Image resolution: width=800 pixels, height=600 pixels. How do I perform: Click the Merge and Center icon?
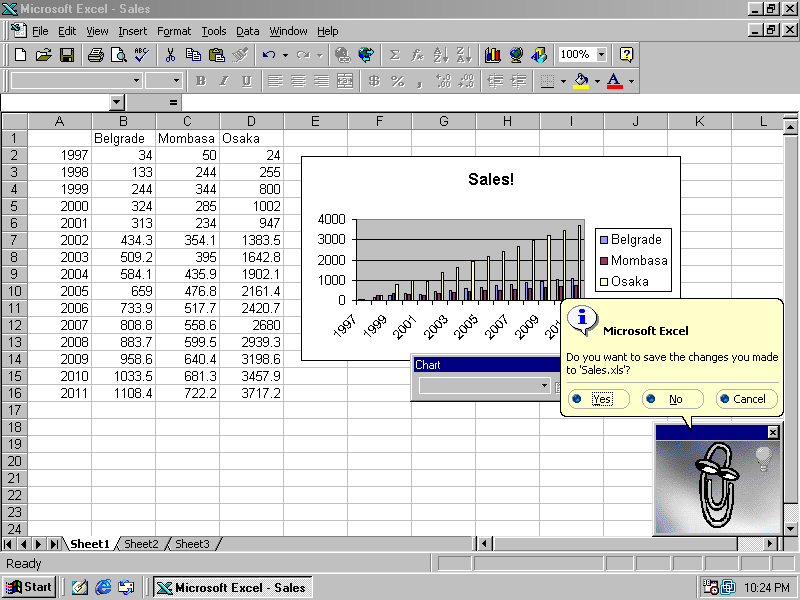345,81
